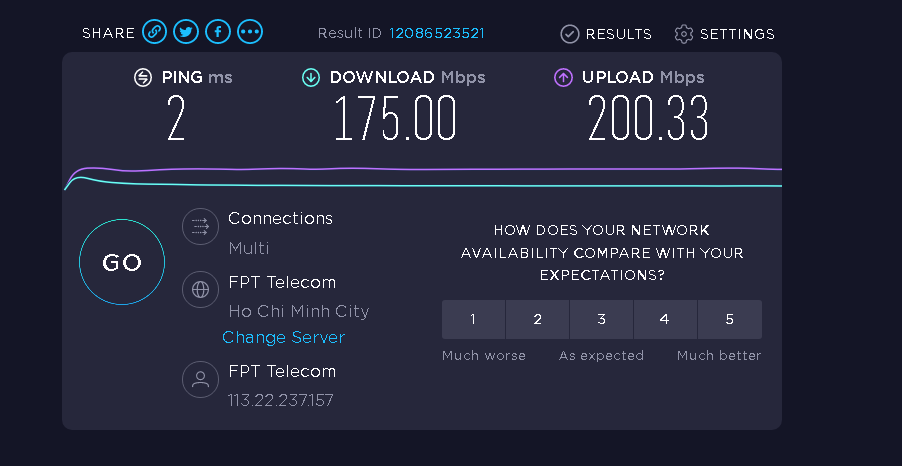Select rating 4 for network availability
The width and height of the screenshot is (902, 466).
coord(665,319)
